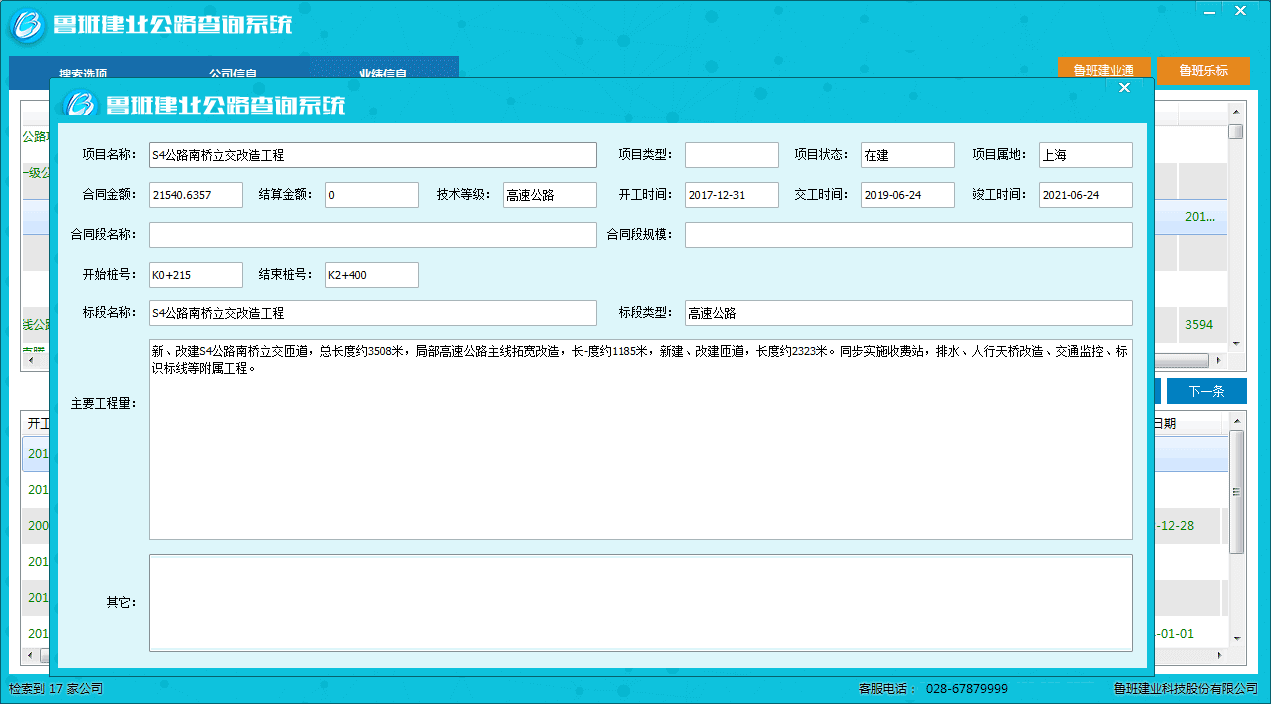Screen dimensions: 1271x704
Task: Click into the 其它 text box
Action: (x=640, y=602)
